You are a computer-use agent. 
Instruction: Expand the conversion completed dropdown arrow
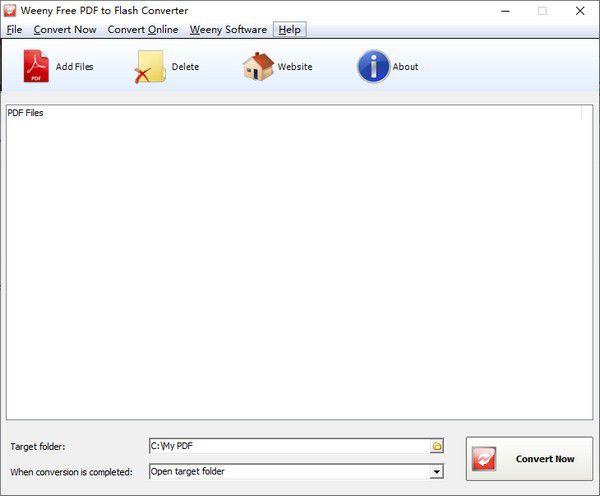point(436,472)
